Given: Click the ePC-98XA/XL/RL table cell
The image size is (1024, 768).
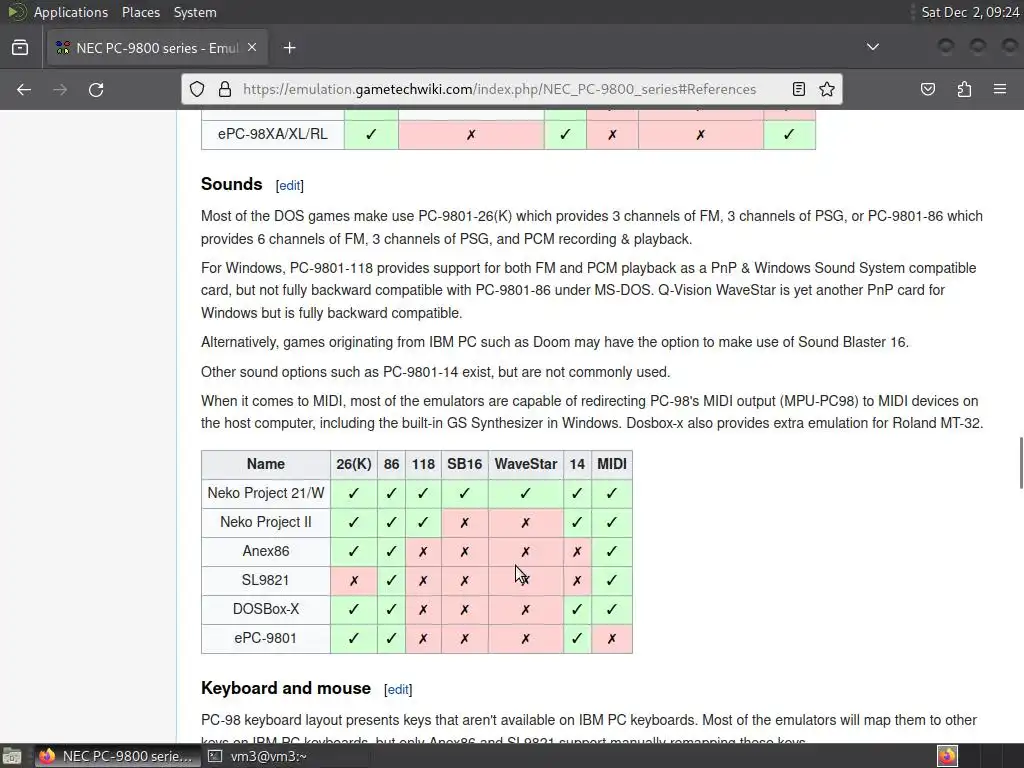Looking at the screenshot, I should (x=272, y=135).
